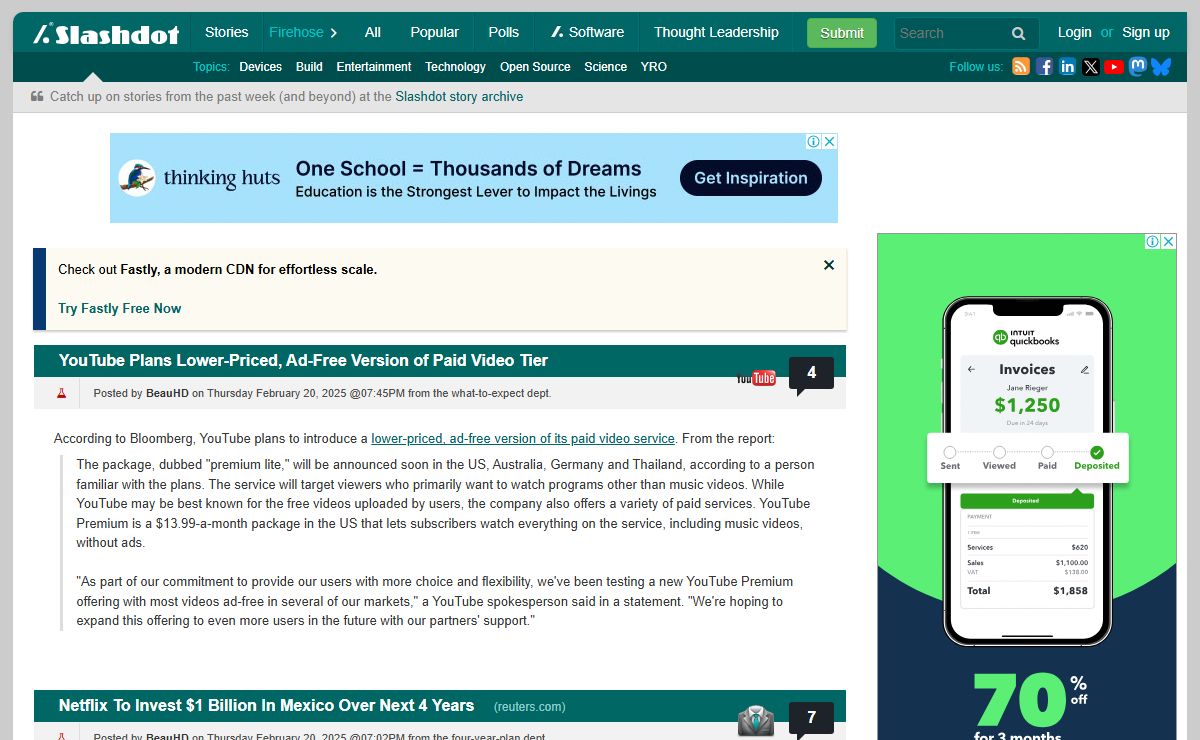Open Slashdot's Mastodon icon
Screen dimensions: 1200x740
(1138, 67)
